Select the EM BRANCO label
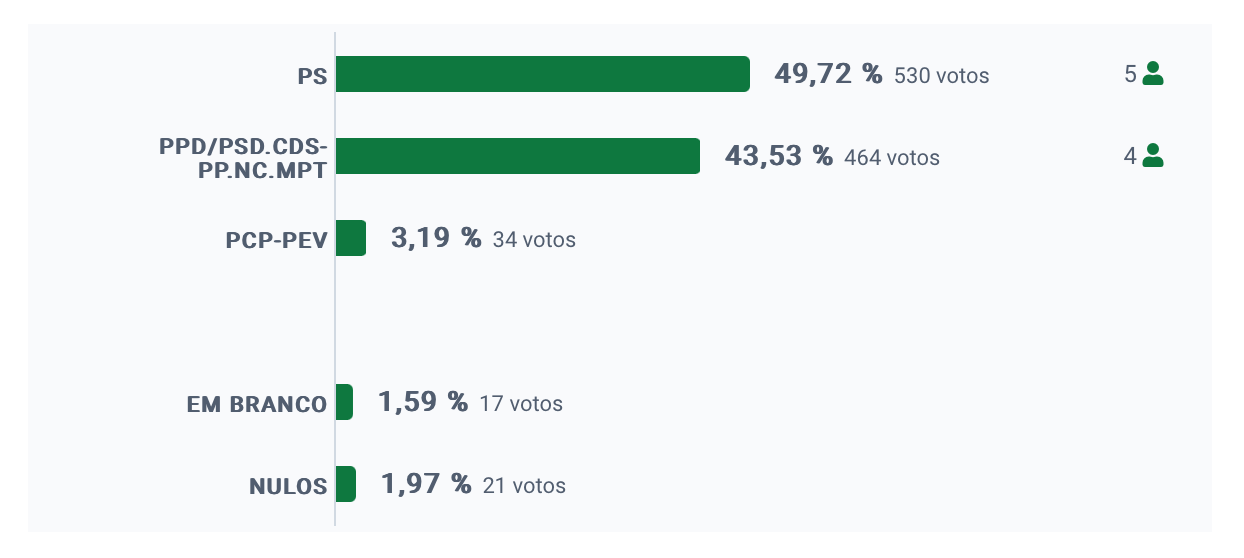The height and width of the screenshot is (558, 1244). pos(257,404)
